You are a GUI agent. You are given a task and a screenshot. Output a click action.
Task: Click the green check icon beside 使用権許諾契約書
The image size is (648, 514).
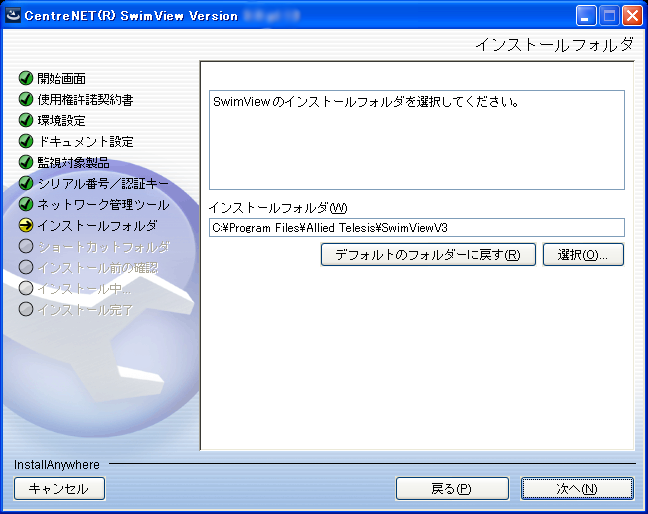(x=26, y=99)
